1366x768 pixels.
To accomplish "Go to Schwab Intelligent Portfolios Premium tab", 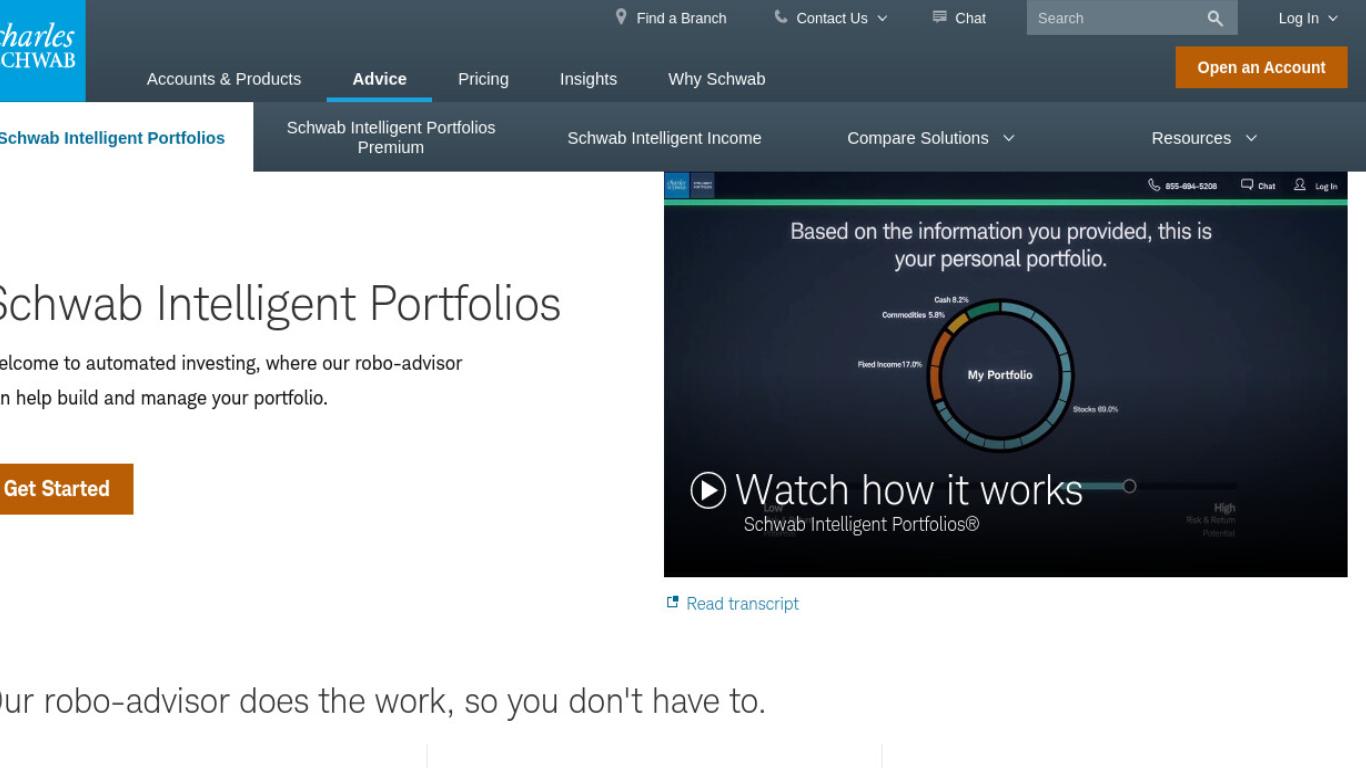I will tap(391, 137).
